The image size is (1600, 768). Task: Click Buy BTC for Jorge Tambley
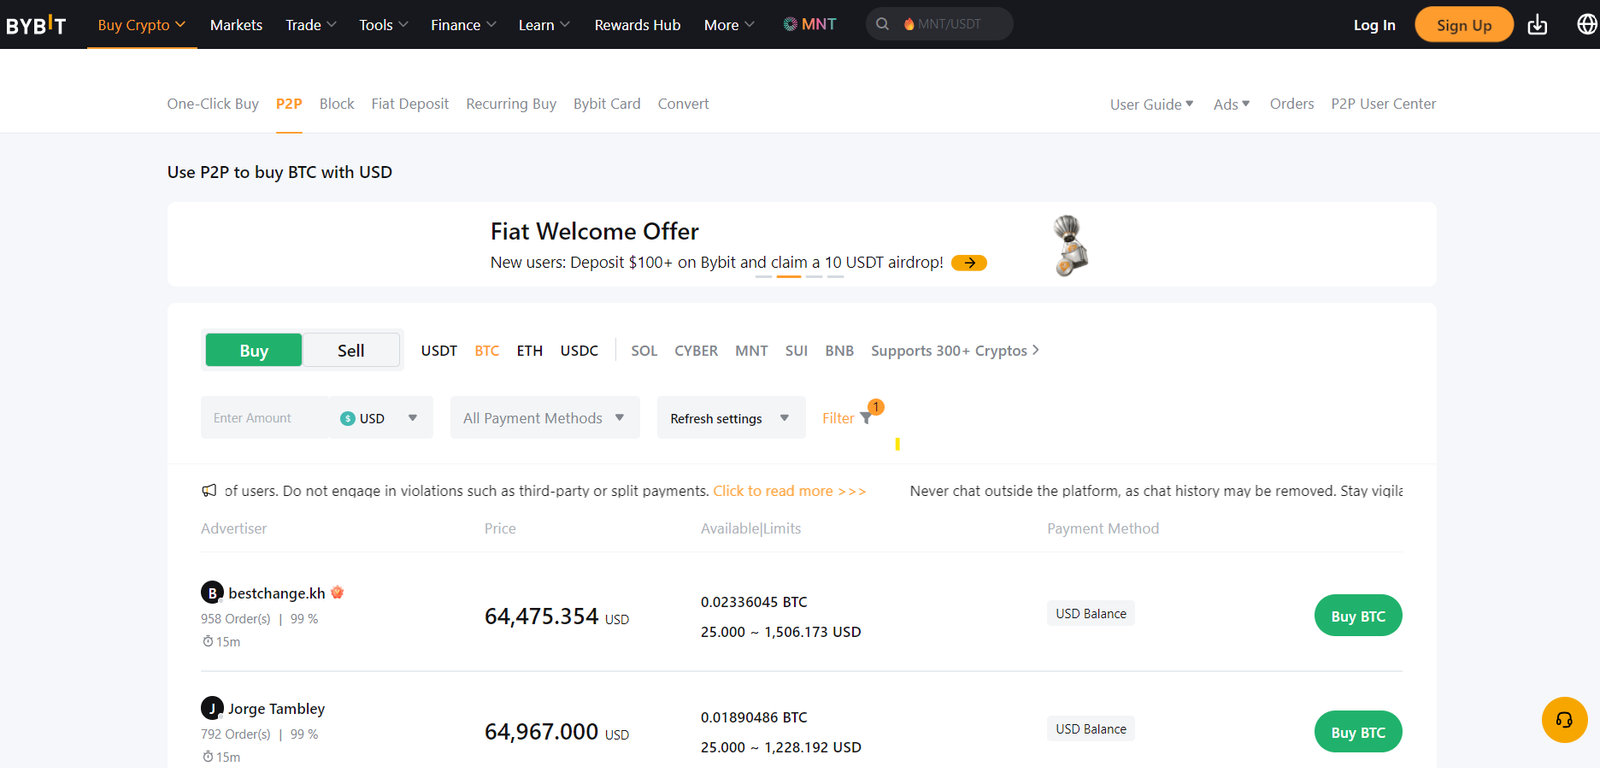[1358, 732]
